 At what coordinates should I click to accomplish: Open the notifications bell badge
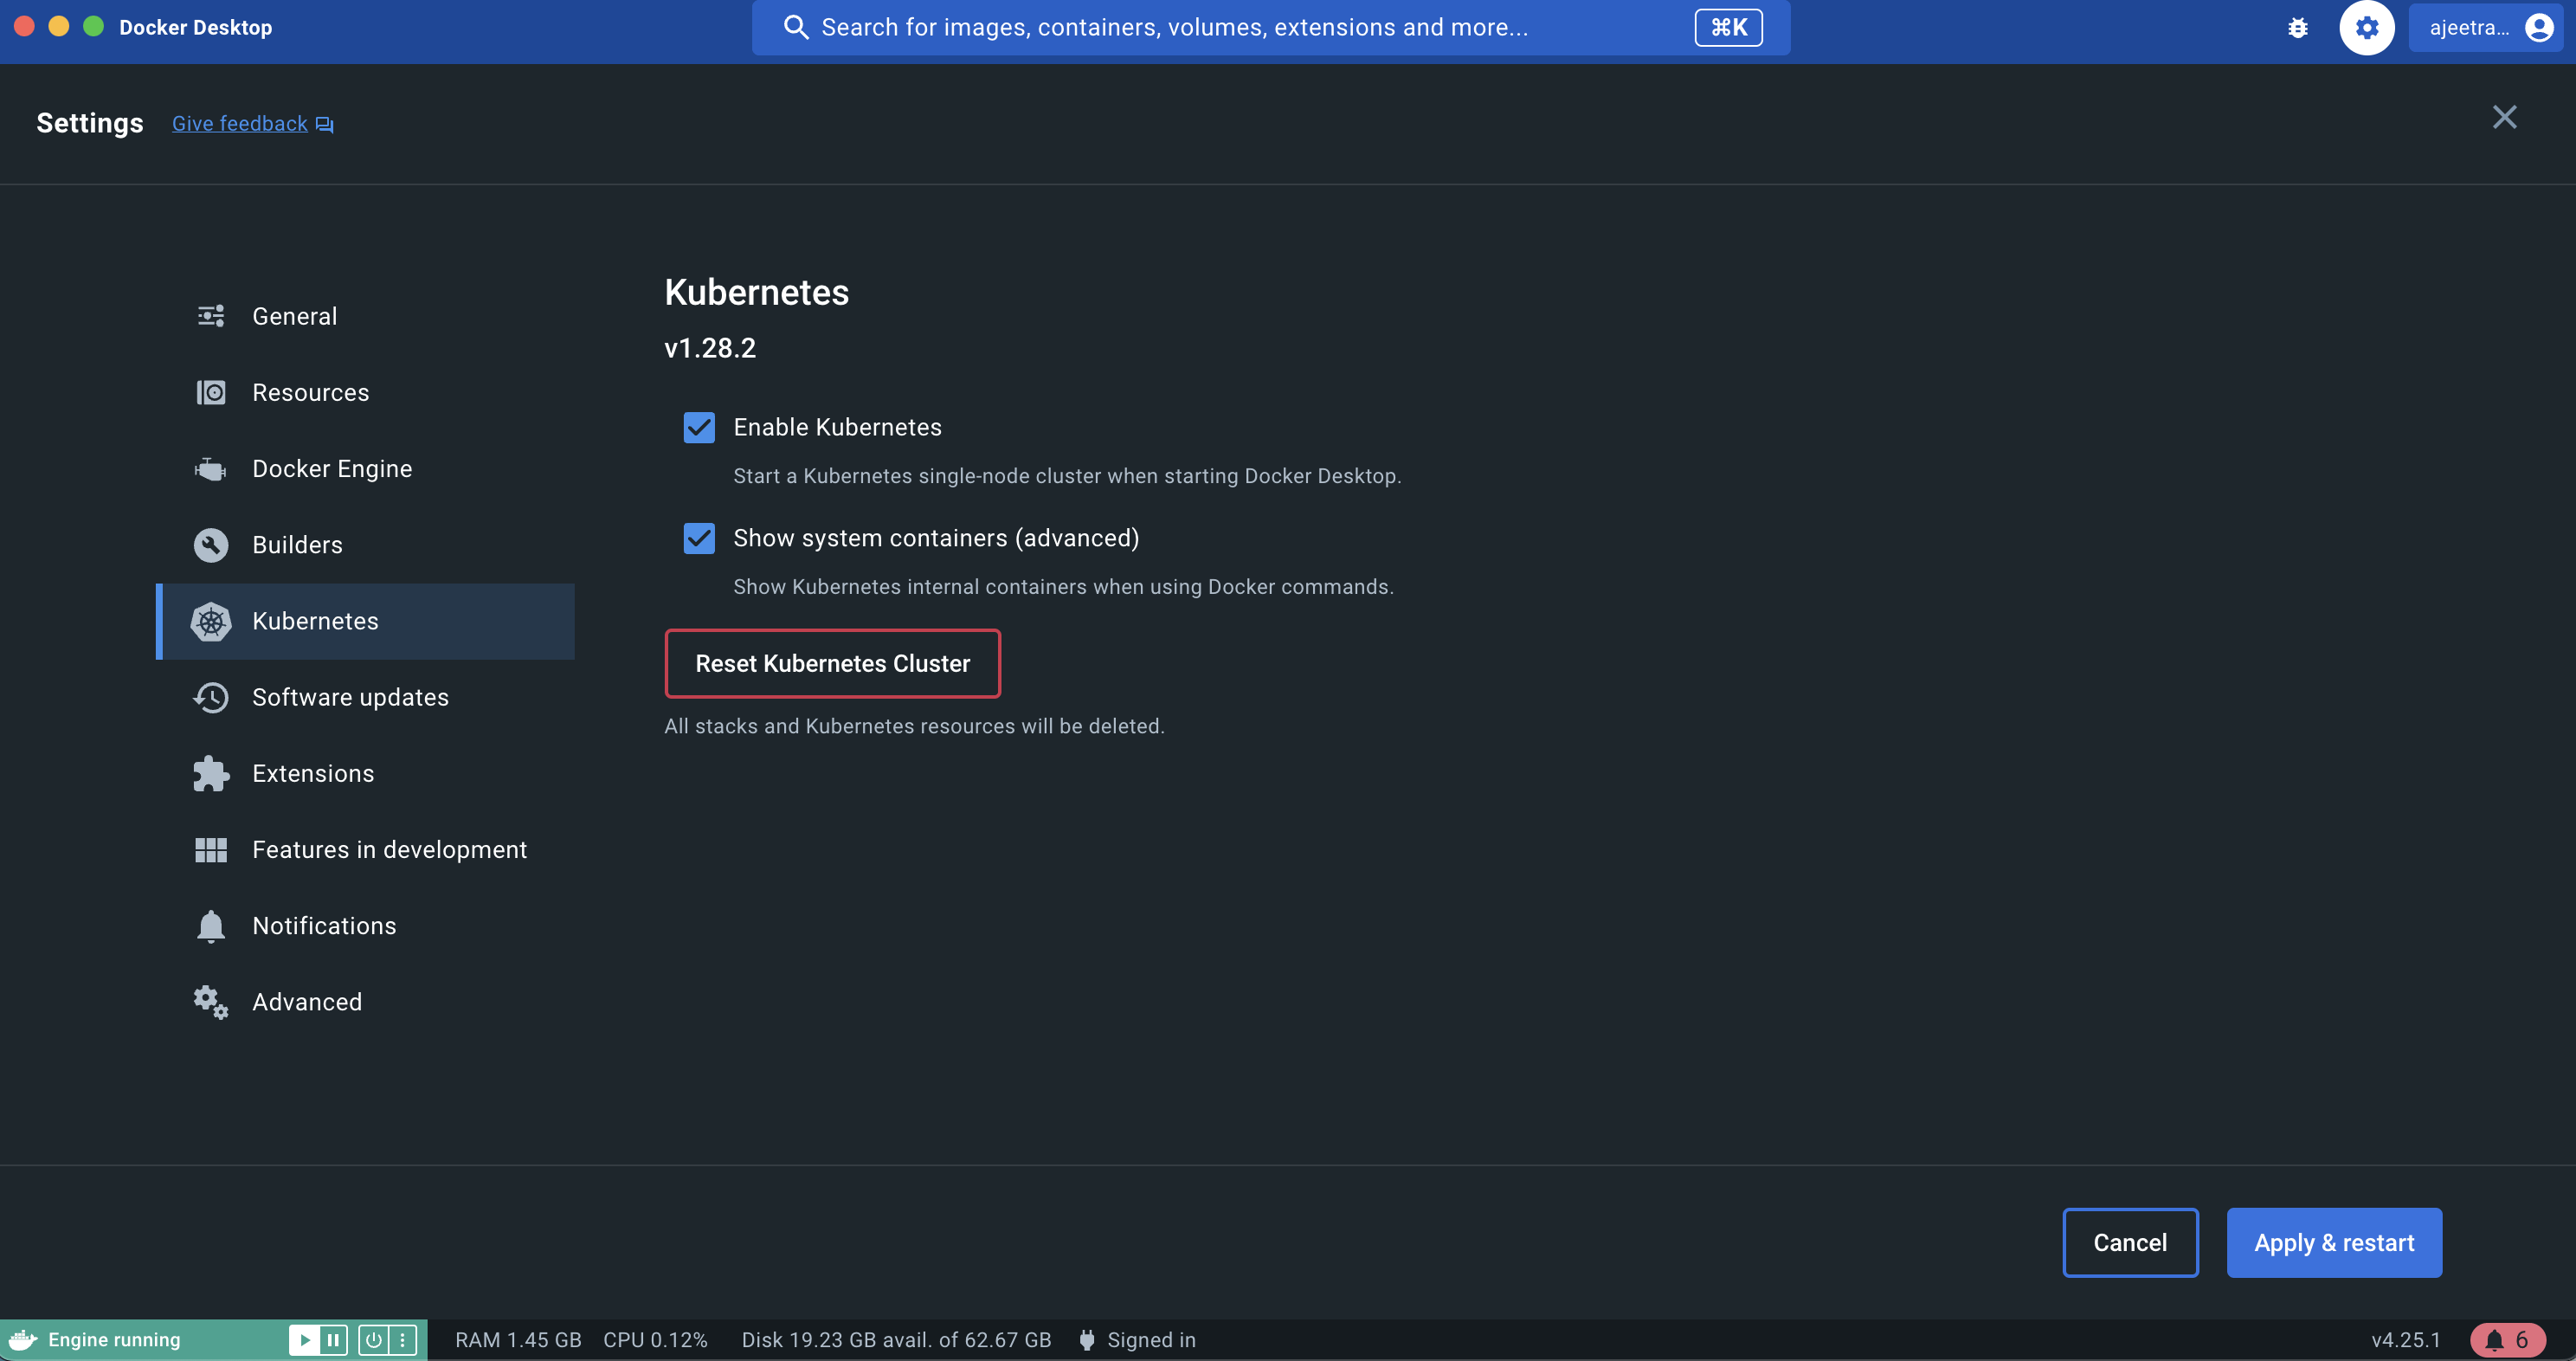coord(2507,1339)
